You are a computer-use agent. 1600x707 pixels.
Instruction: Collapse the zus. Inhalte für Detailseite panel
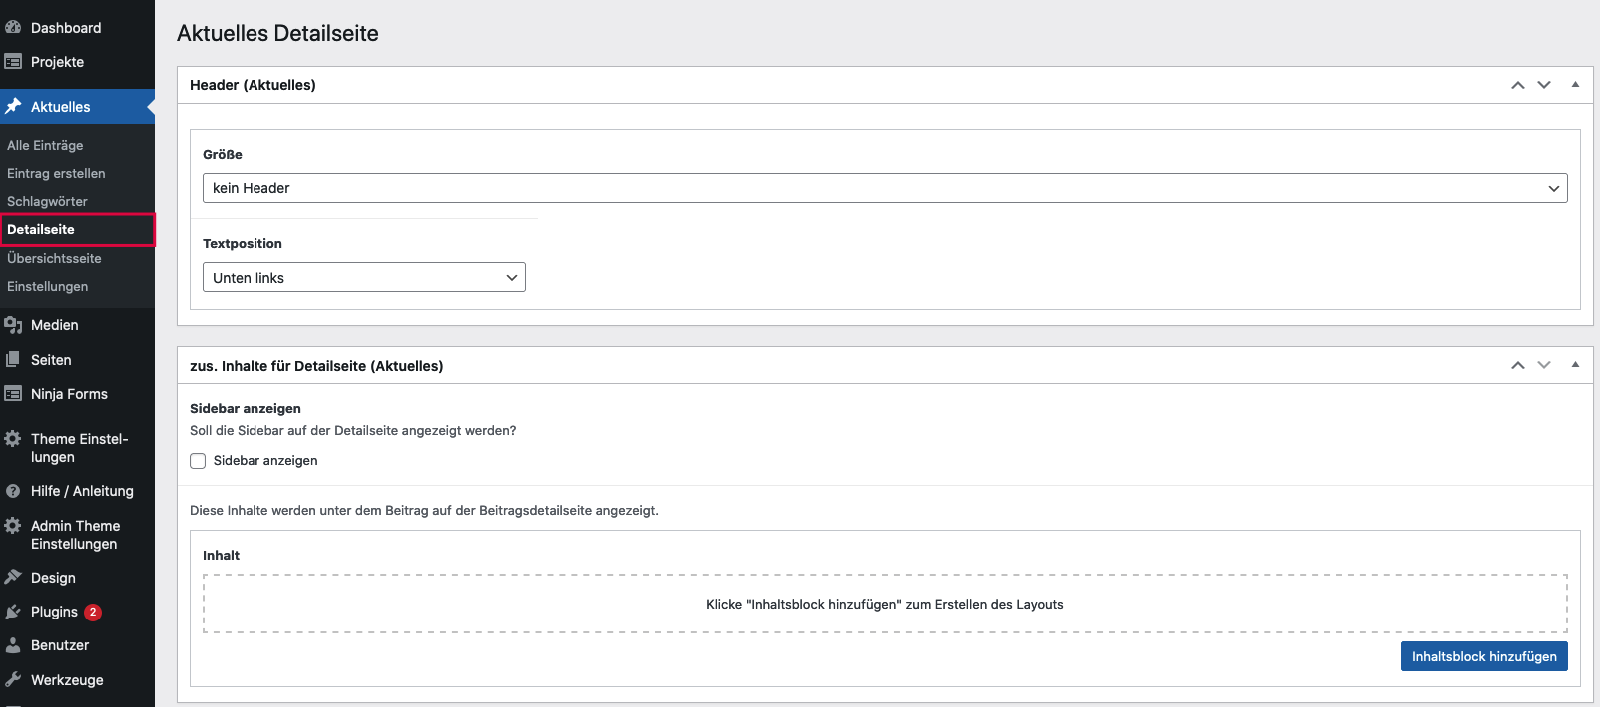point(1575,365)
